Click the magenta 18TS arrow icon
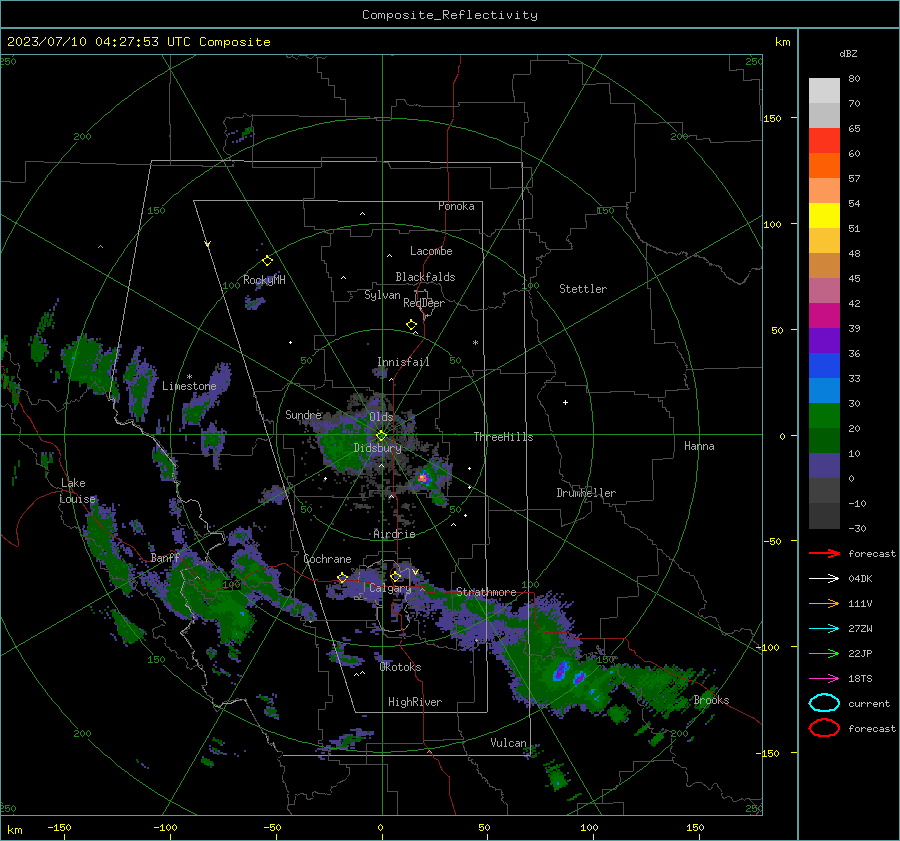 824,678
